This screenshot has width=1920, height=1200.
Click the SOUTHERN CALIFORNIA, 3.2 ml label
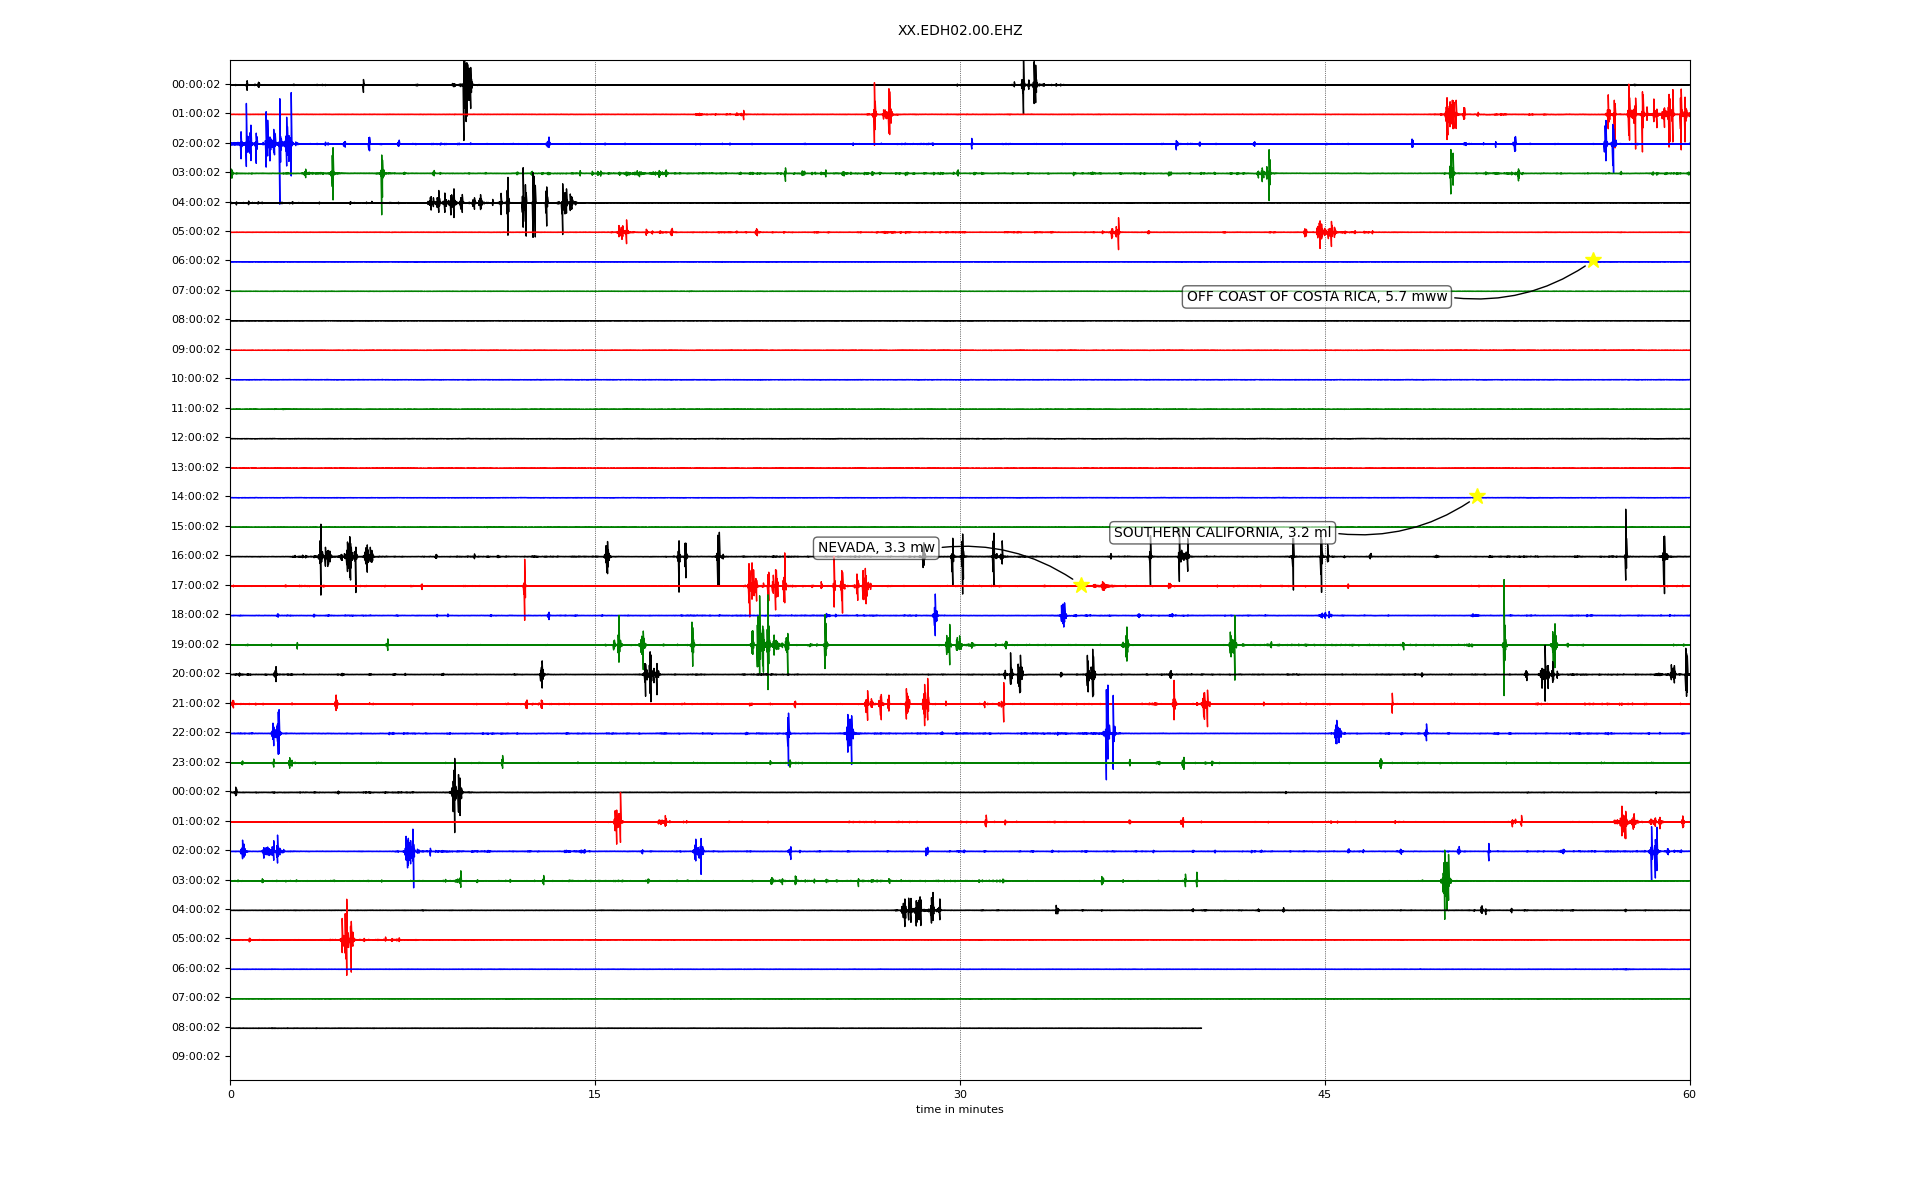[x=1222, y=533]
